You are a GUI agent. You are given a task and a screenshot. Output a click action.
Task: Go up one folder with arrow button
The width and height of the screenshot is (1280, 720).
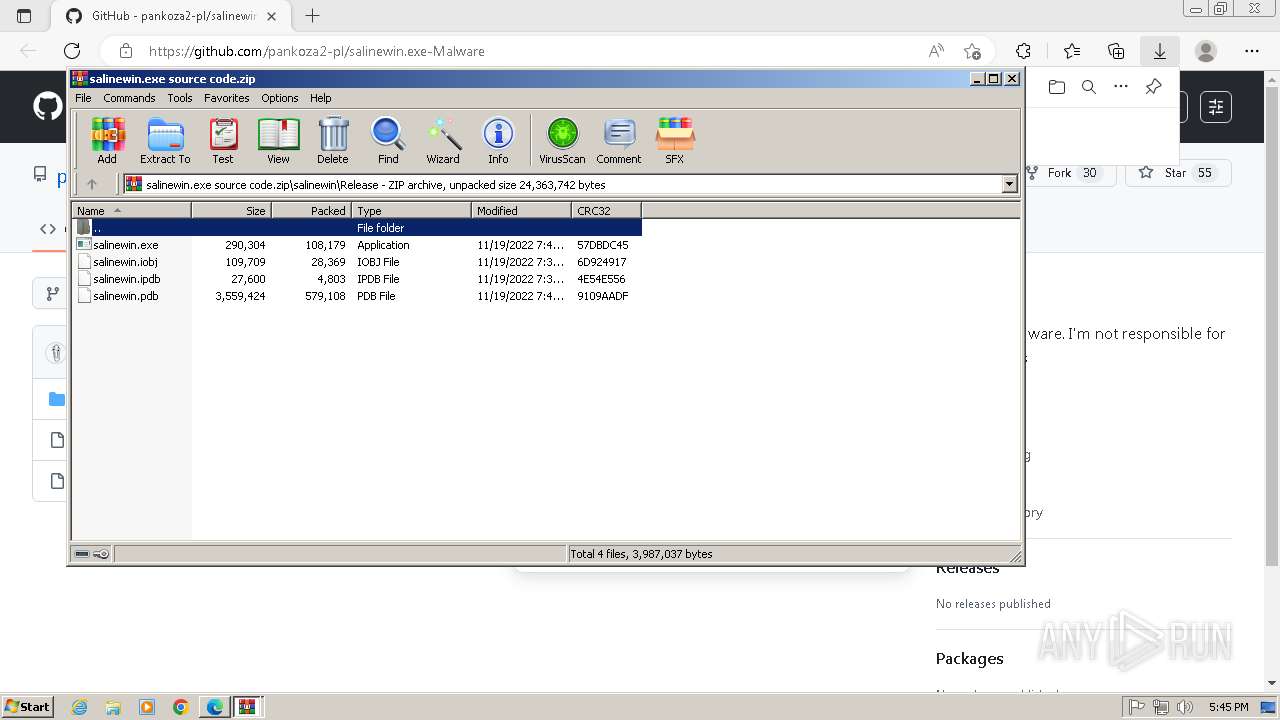[x=92, y=184]
